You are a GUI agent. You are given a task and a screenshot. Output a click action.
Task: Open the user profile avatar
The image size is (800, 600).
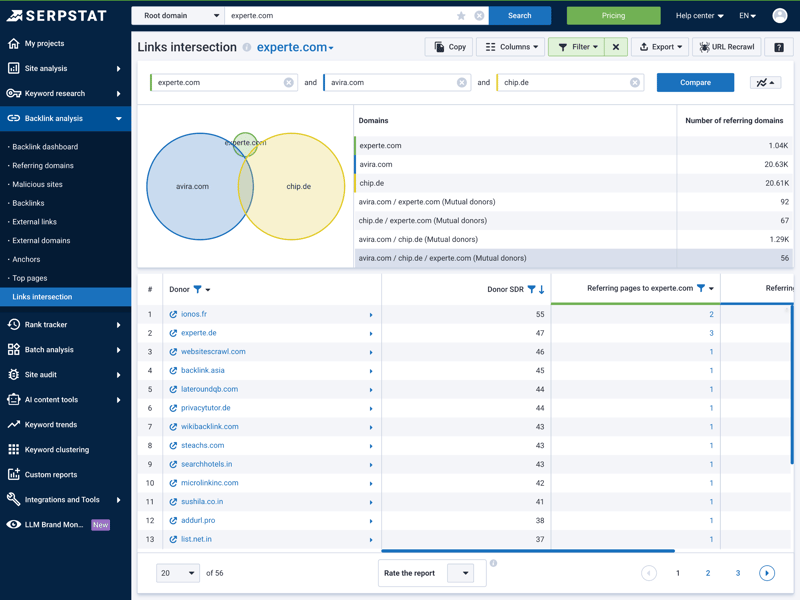[x=780, y=16]
